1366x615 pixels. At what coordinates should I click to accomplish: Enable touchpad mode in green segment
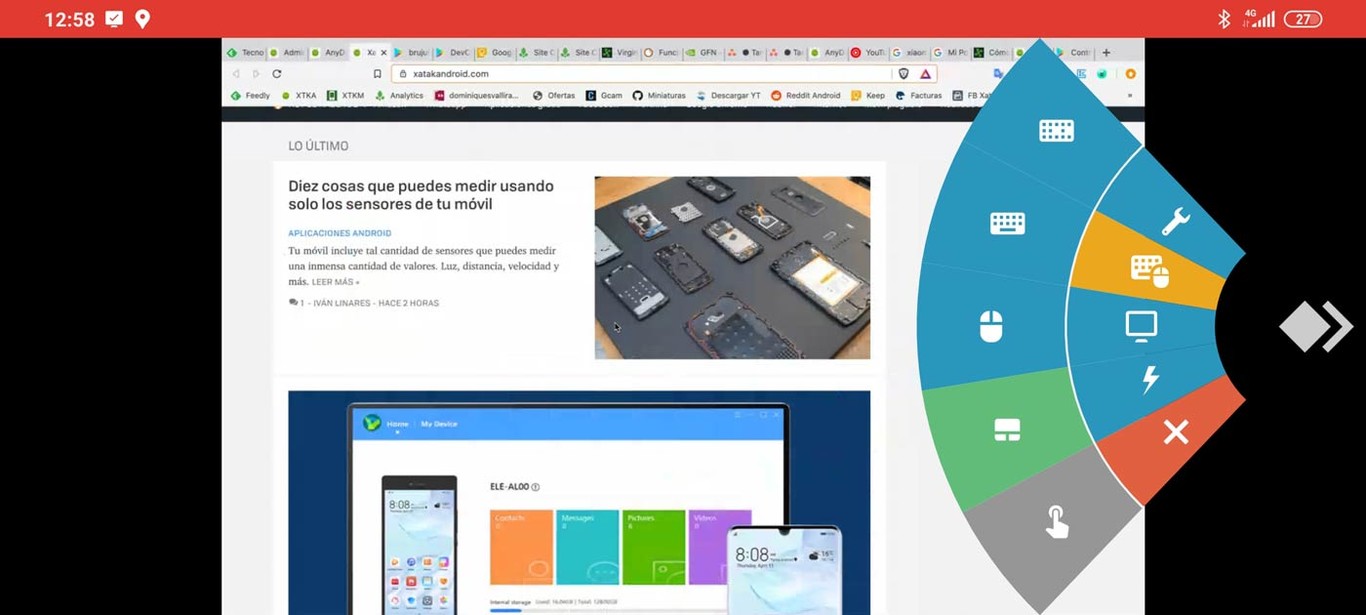pos(1006,430)
